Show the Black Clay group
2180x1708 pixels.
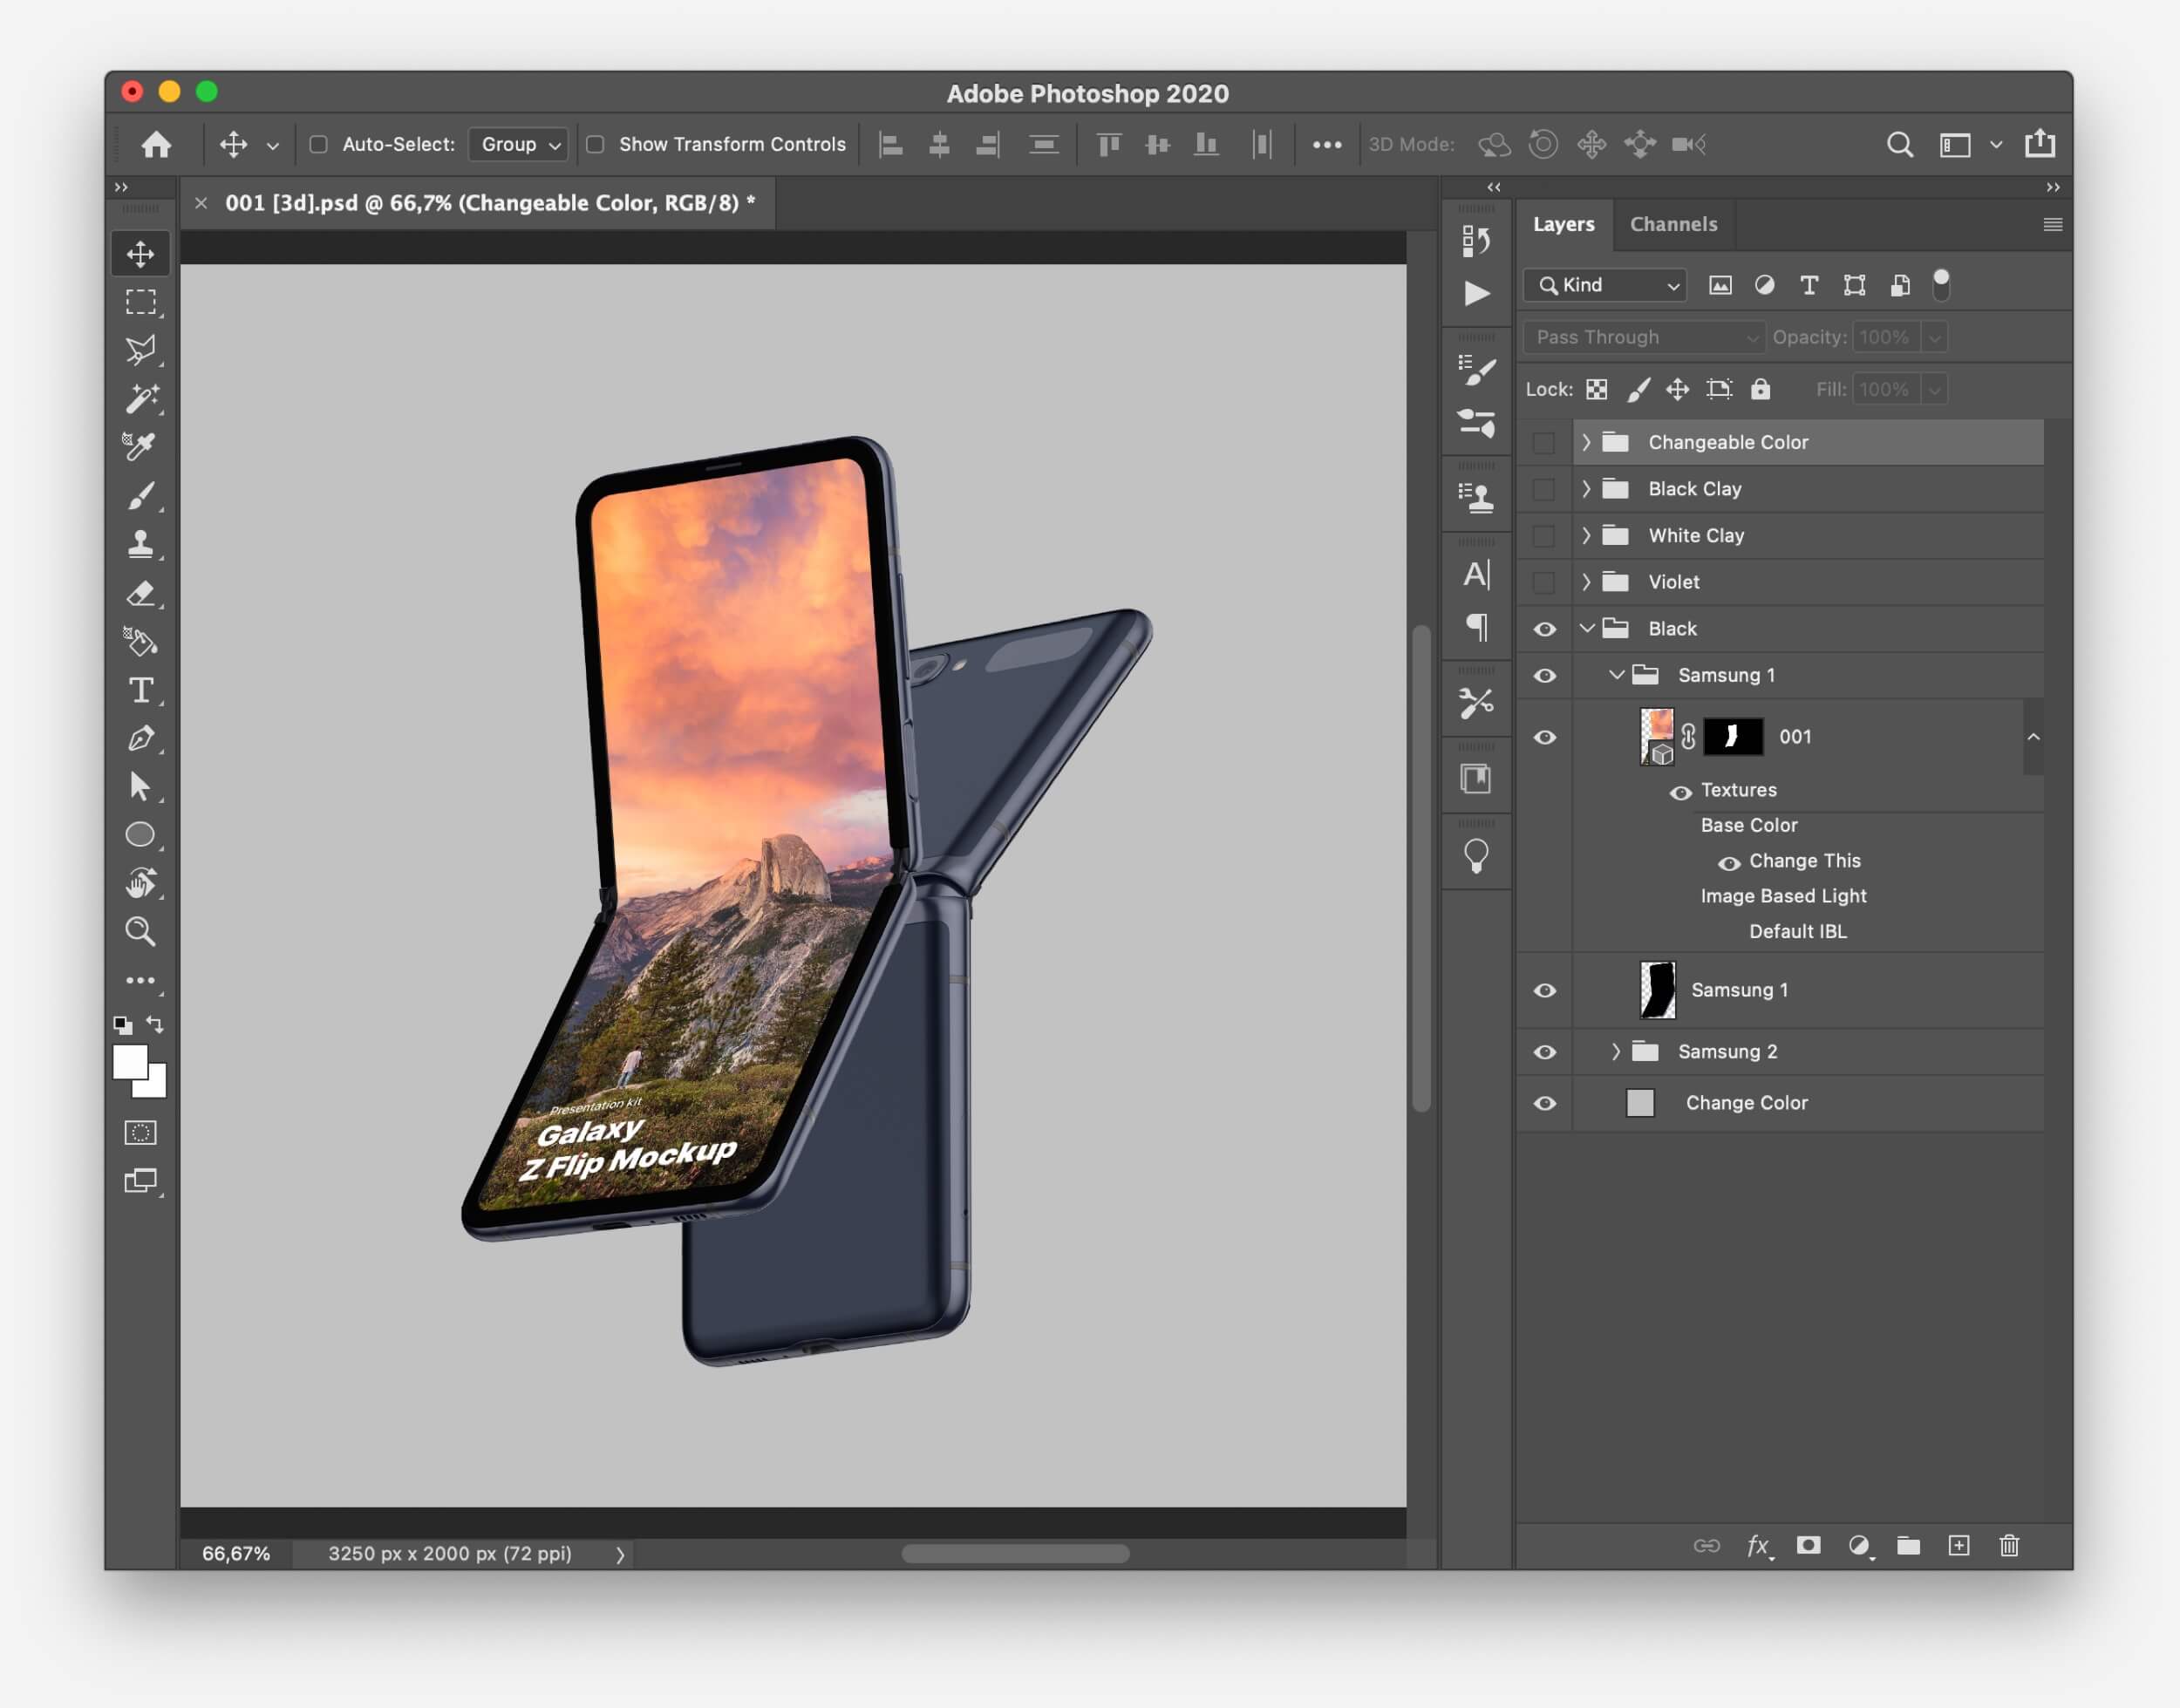coord(1544,489)
